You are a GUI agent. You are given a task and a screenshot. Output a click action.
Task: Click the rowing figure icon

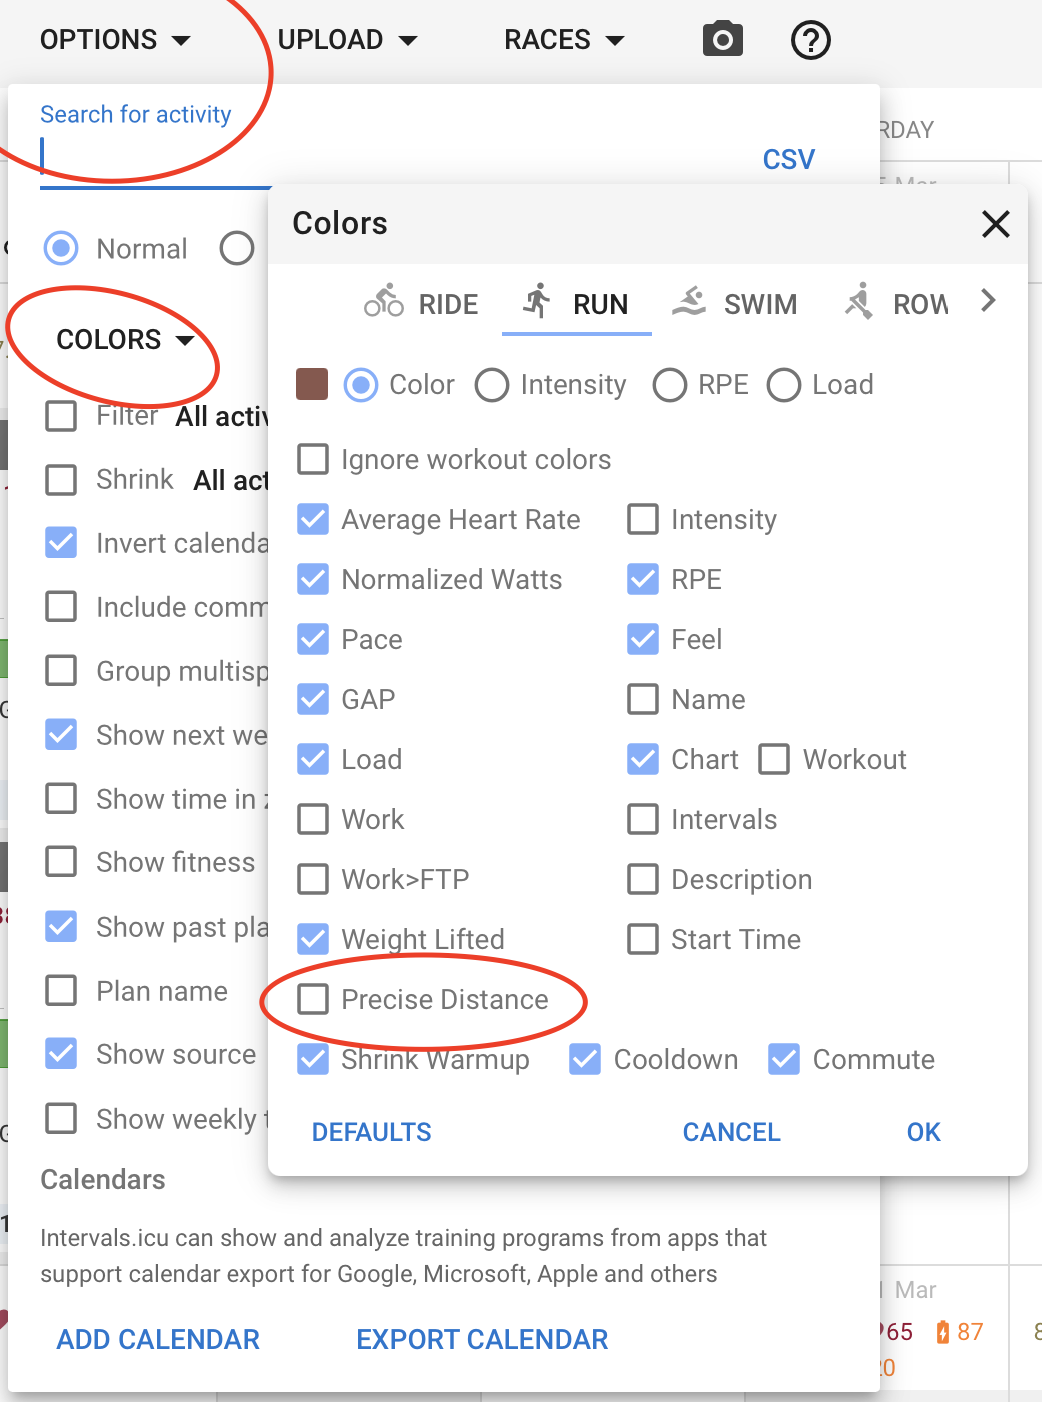click(x=859, y=301)
